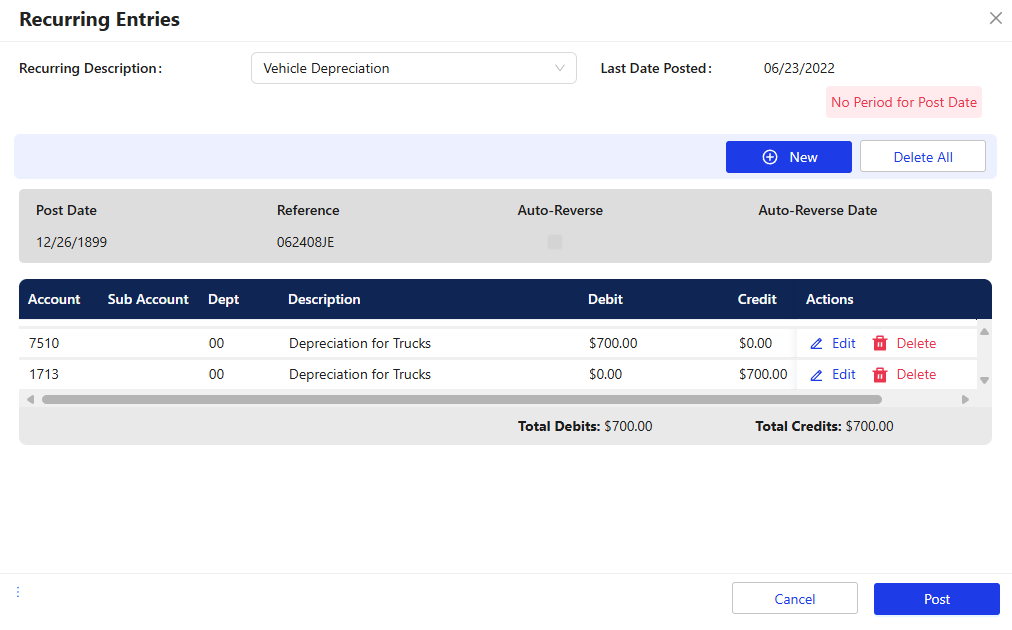The height and width of the screenshot is (630, 1012).
Task: Click the Total Debits amount
Action: pos(628,426)
